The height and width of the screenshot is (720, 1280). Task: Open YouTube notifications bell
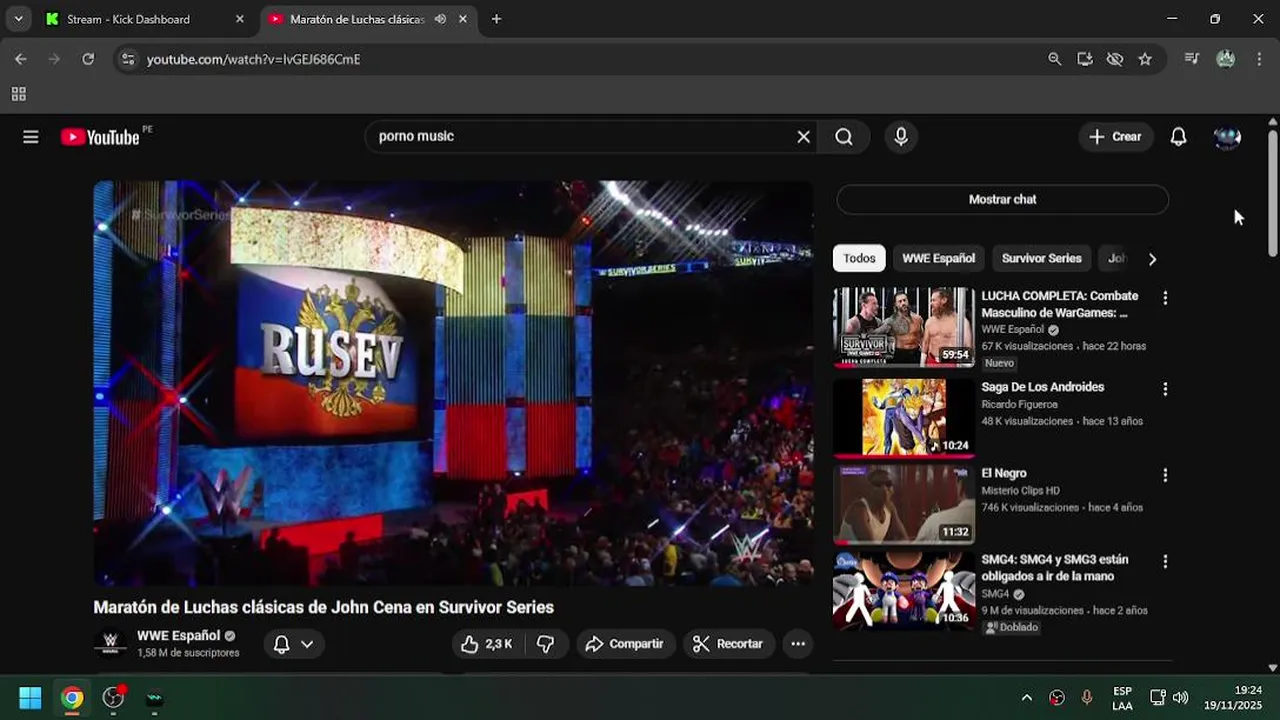click(1179, 137)
